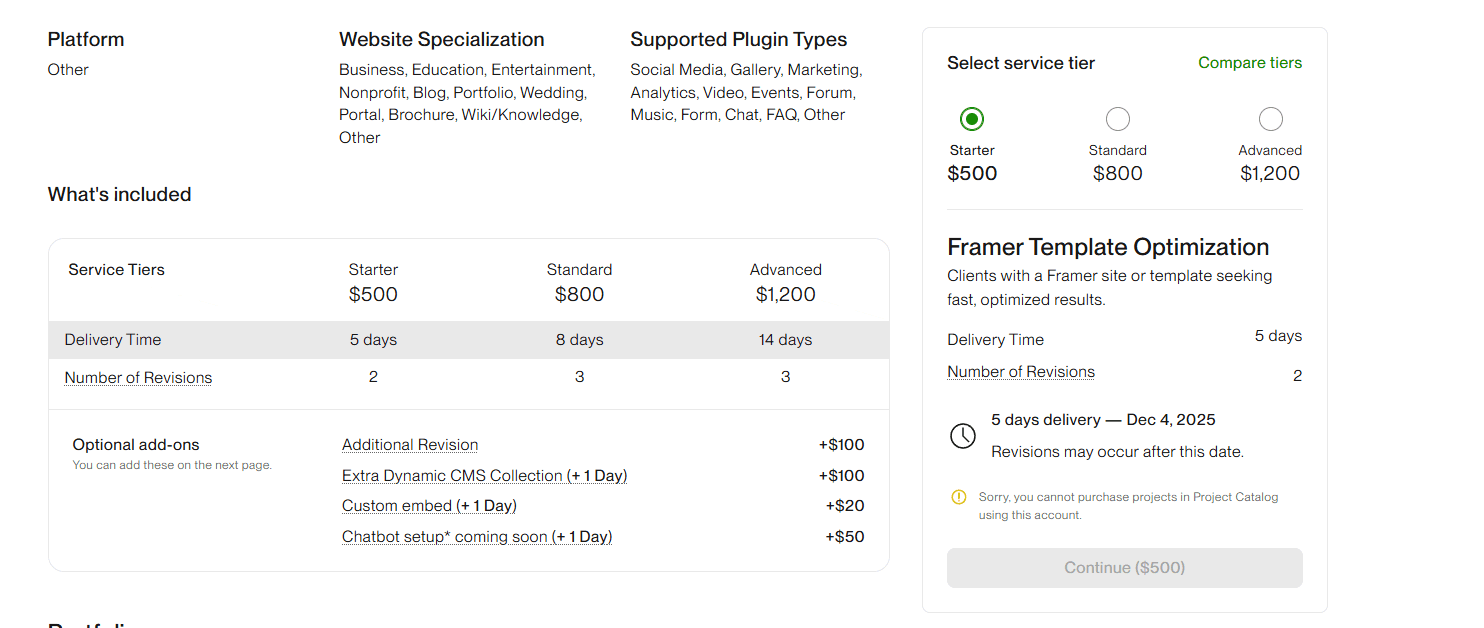Viewport: 1484px width, 628px height.
Task: Click the Framer Template Optimization heading
Action: [x=1107, y=247]
